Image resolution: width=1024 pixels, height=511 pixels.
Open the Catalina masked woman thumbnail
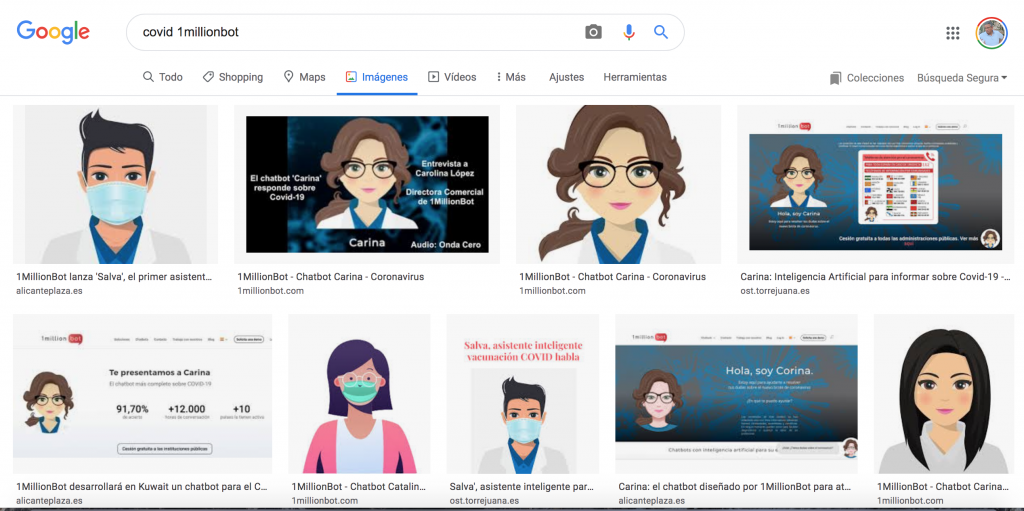(x=359, y=393)
